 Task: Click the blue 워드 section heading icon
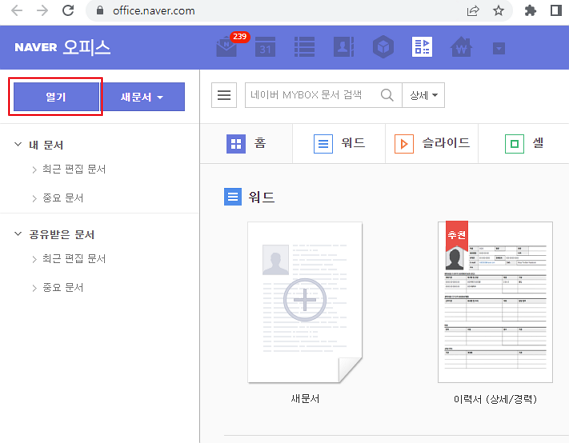point(233,197)
